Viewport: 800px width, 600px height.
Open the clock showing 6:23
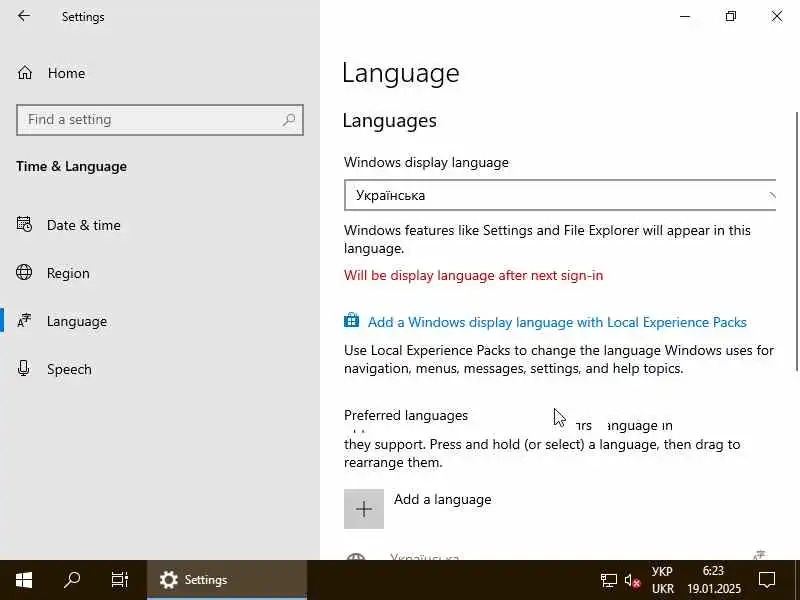(x=713, y=580)
